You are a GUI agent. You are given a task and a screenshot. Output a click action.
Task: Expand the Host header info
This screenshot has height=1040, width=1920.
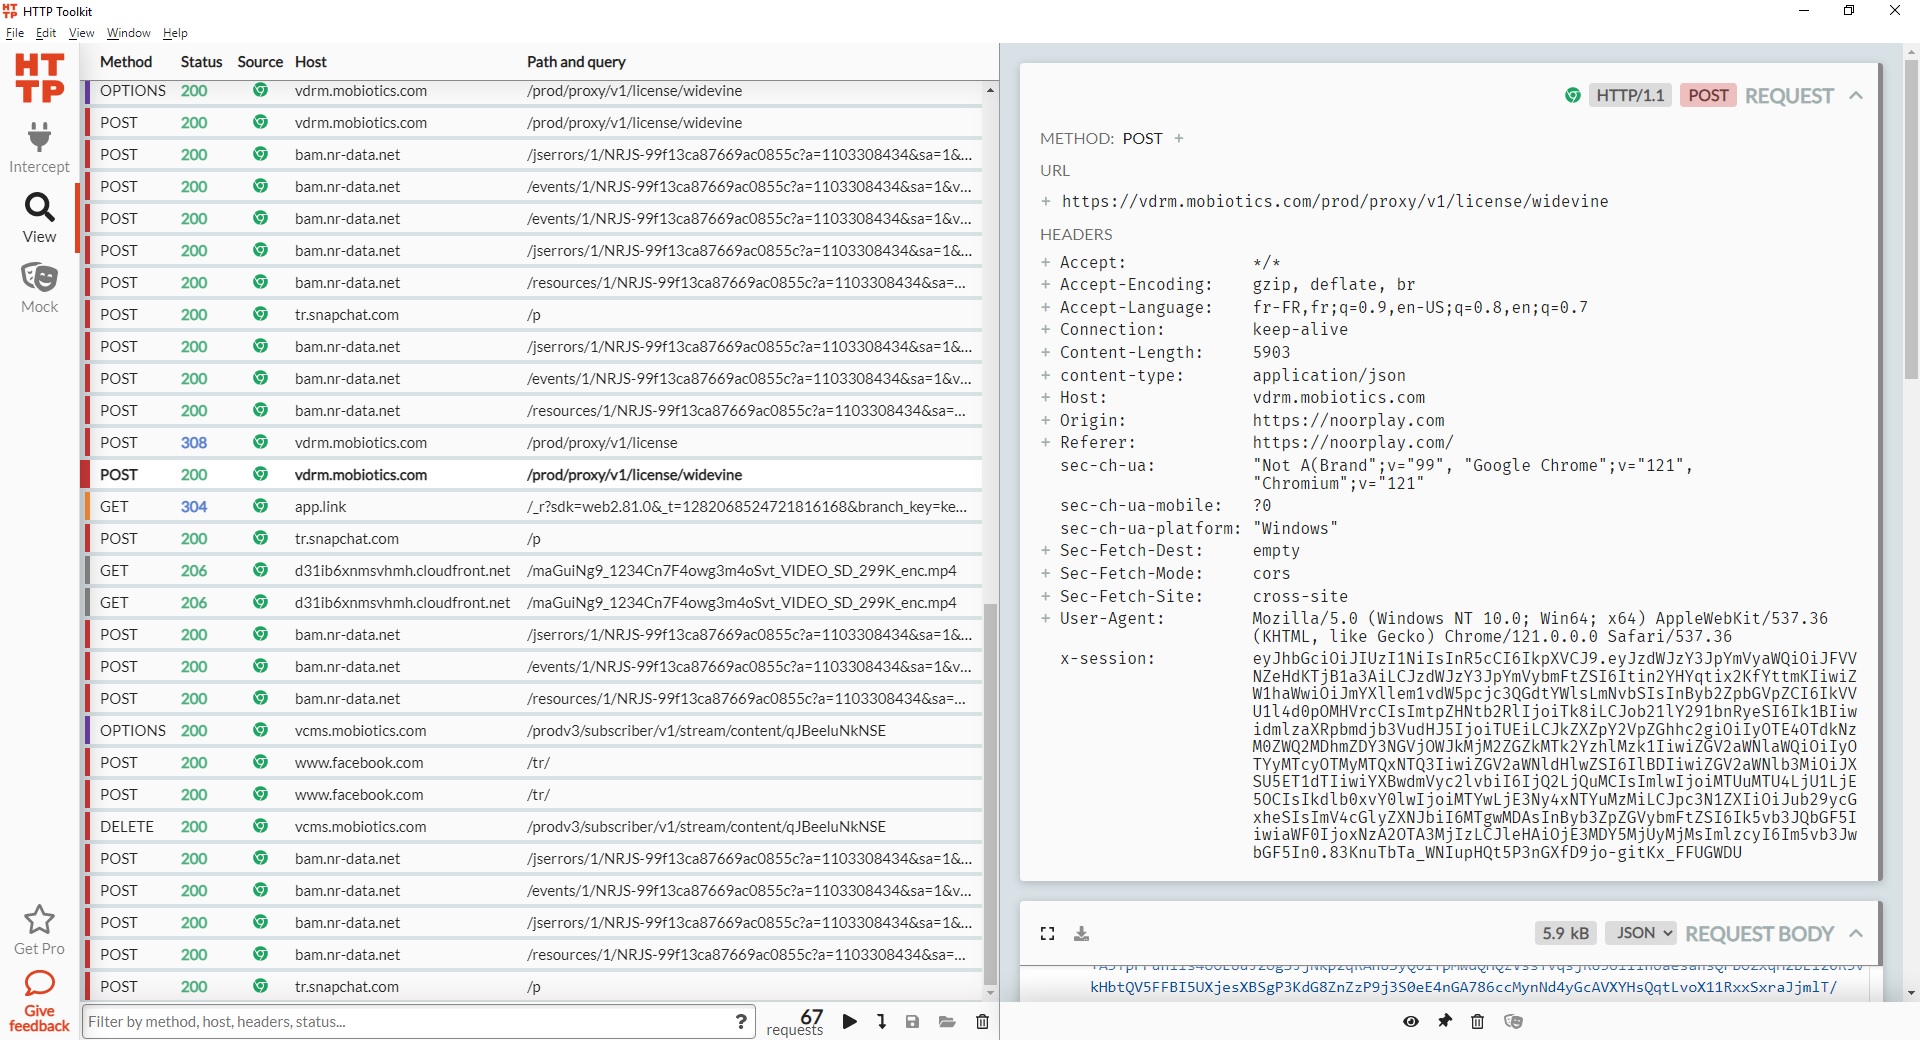point(1046,397)
